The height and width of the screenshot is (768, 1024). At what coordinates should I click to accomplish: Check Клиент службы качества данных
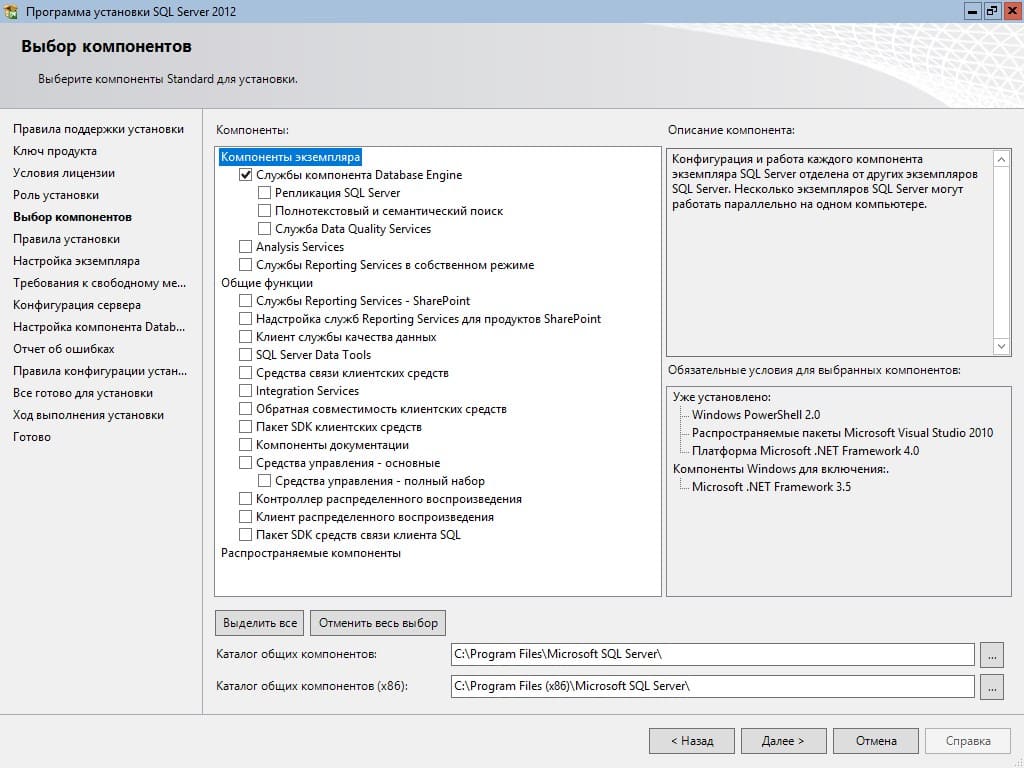click(246, 336)
